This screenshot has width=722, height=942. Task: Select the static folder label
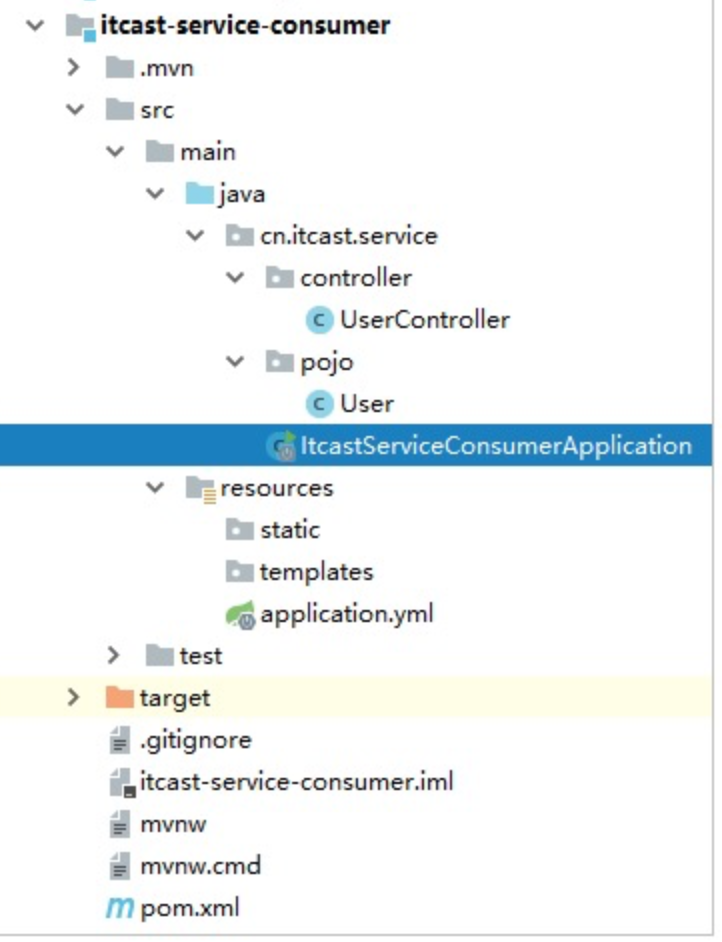tap(290, 530)
